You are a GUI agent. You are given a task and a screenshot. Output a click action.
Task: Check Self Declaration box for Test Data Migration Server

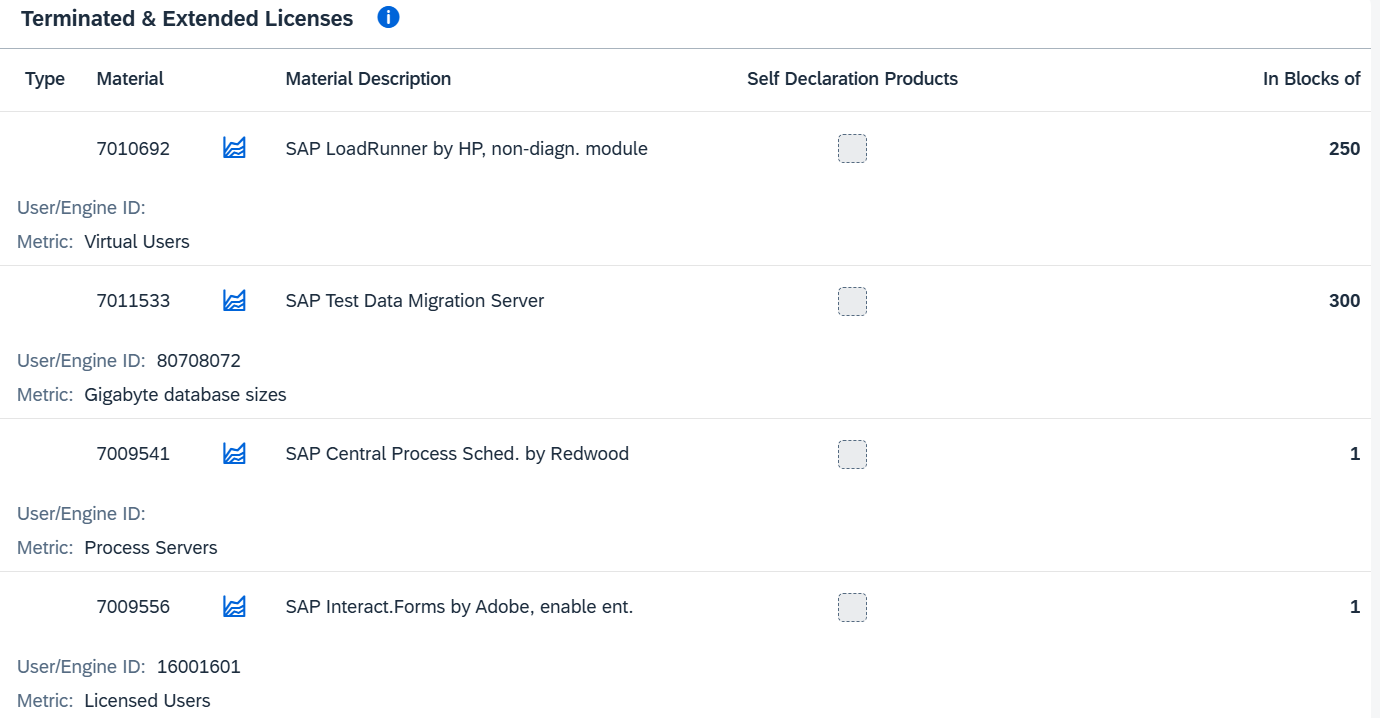click(852, 301)
